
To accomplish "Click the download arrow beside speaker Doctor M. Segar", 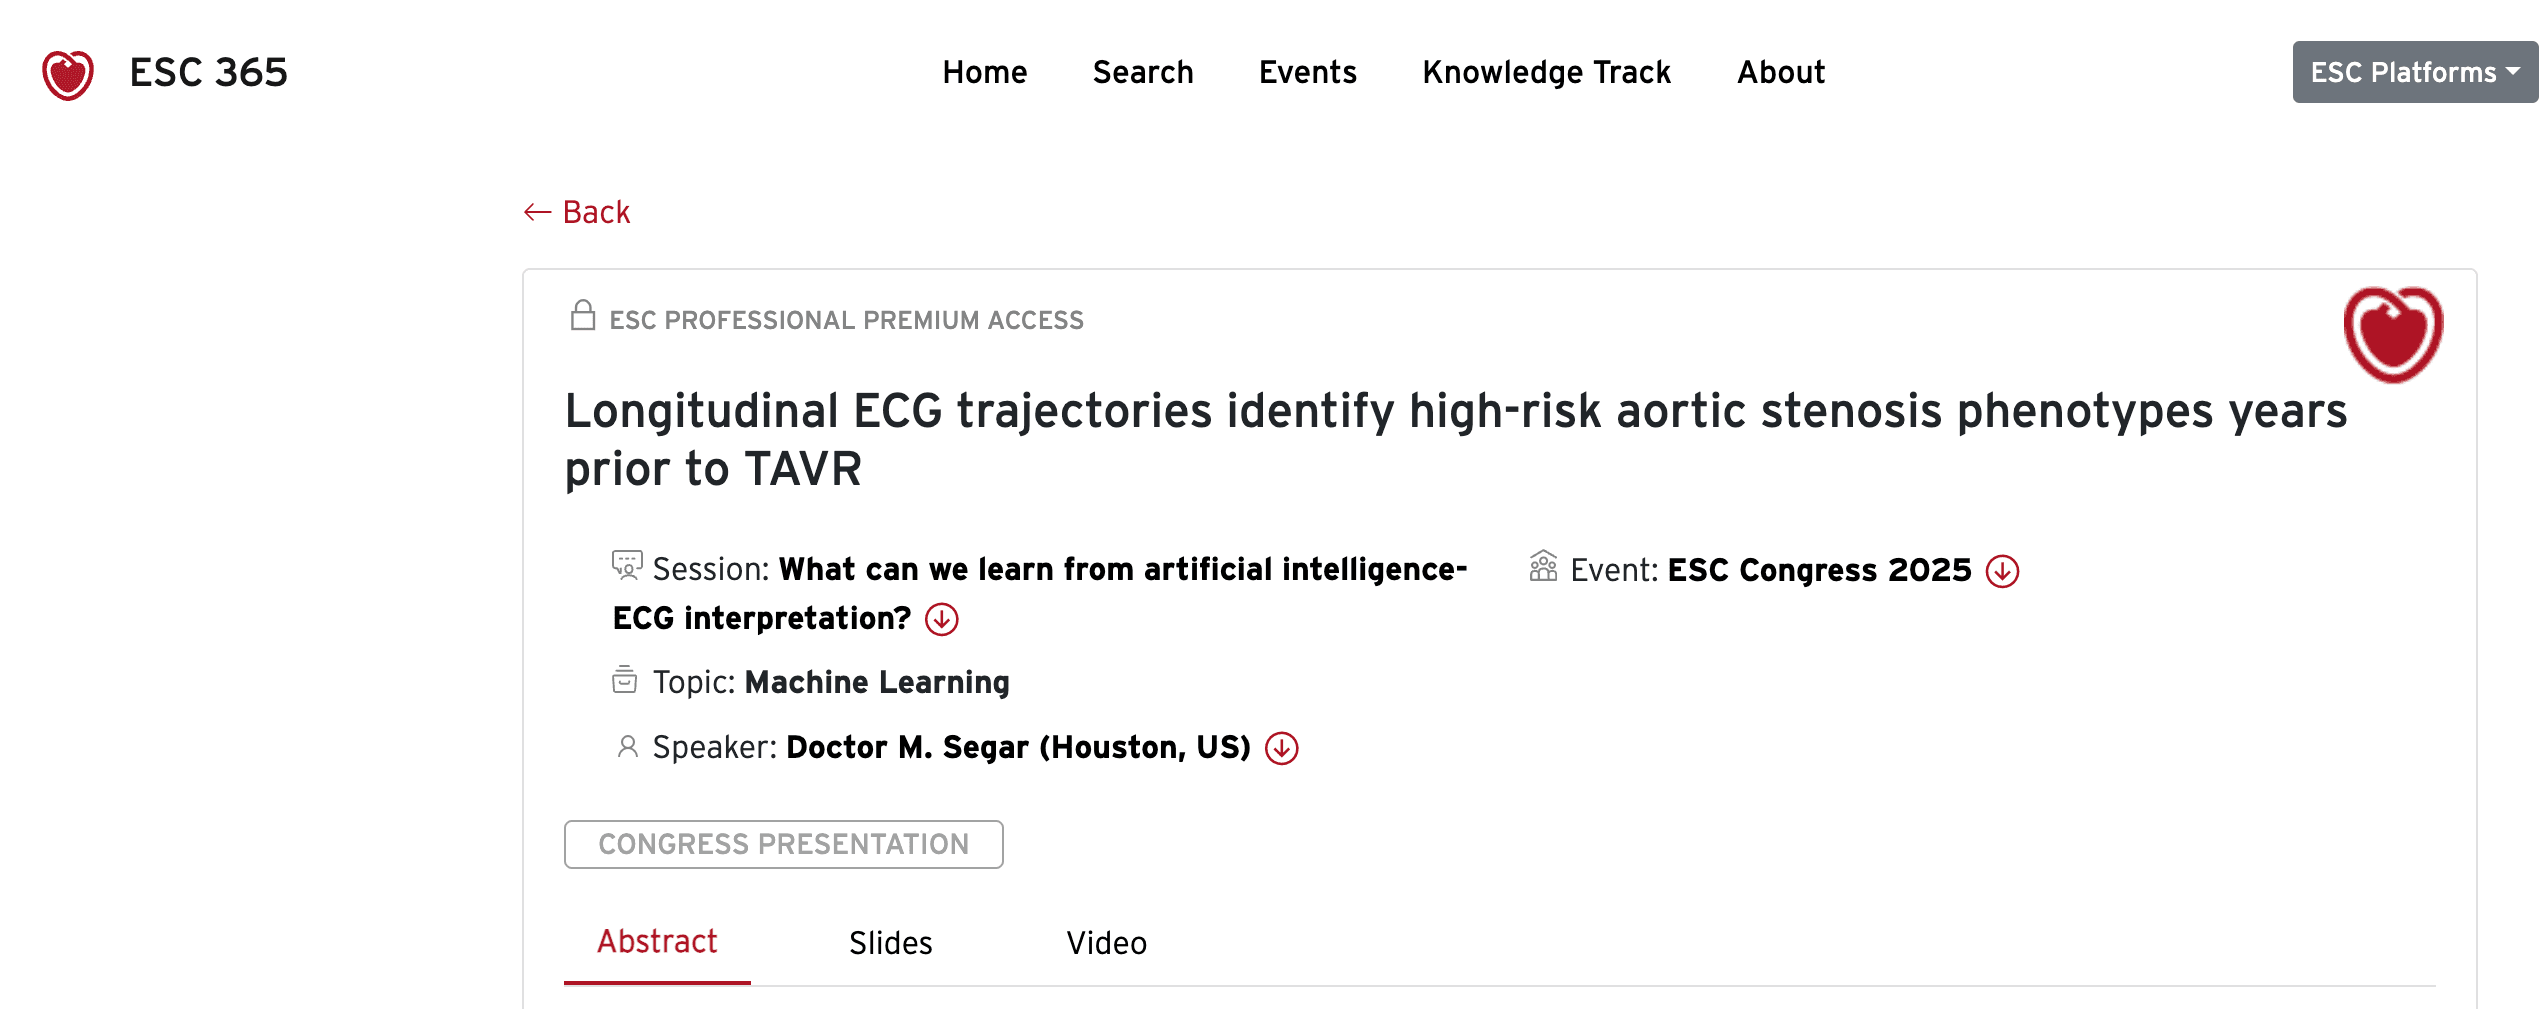I will [x=1284, y=747].
